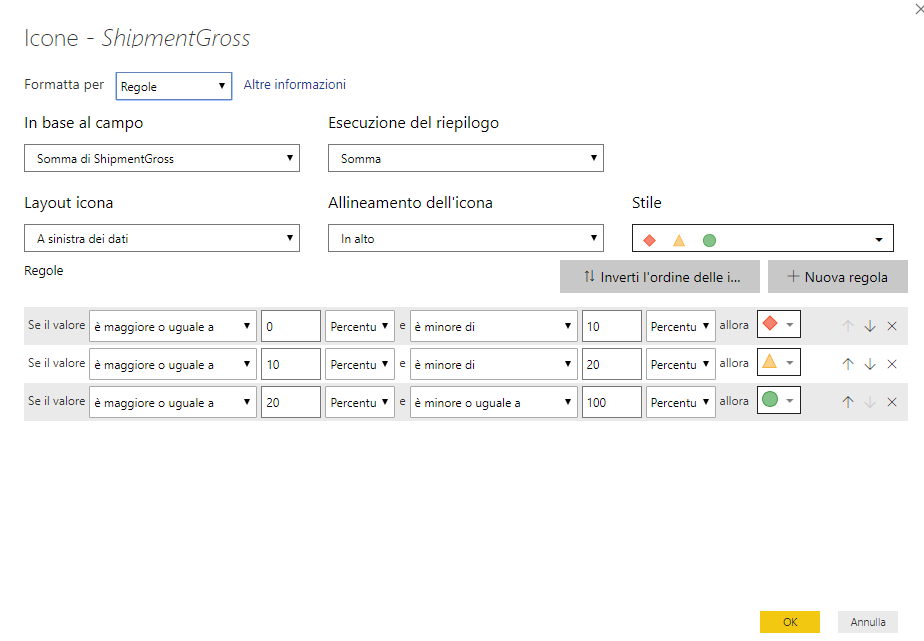Open second rule's 'è maggiore o uguale a' dropdown
The height and width of the screenshot is (641, 924).
click(173, 364)
